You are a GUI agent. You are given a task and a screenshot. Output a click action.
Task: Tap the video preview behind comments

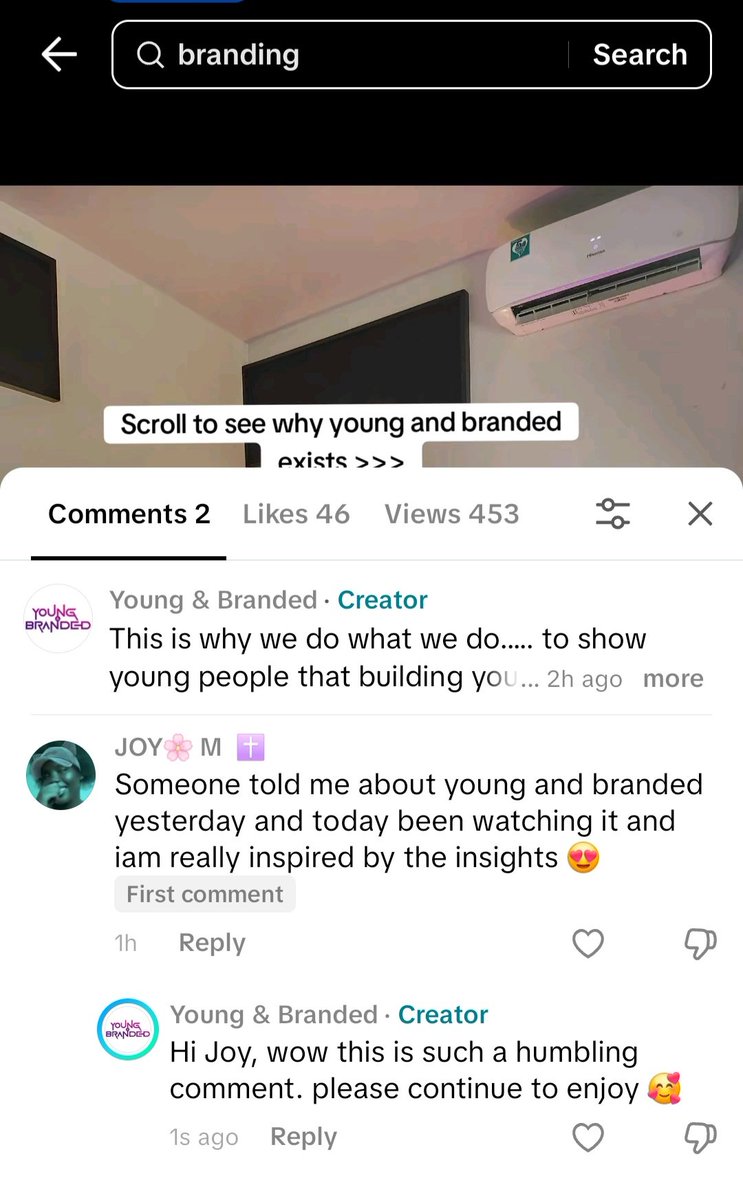click(371, 325)
